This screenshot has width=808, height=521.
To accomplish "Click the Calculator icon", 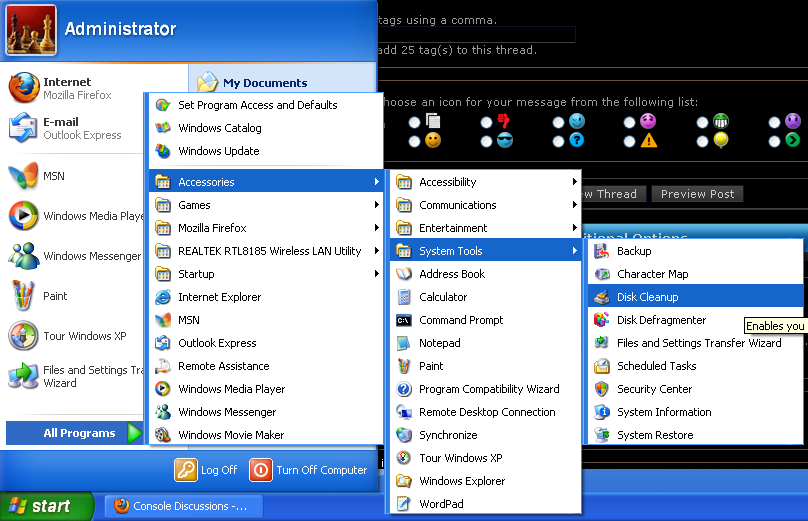I will point(403,297).
